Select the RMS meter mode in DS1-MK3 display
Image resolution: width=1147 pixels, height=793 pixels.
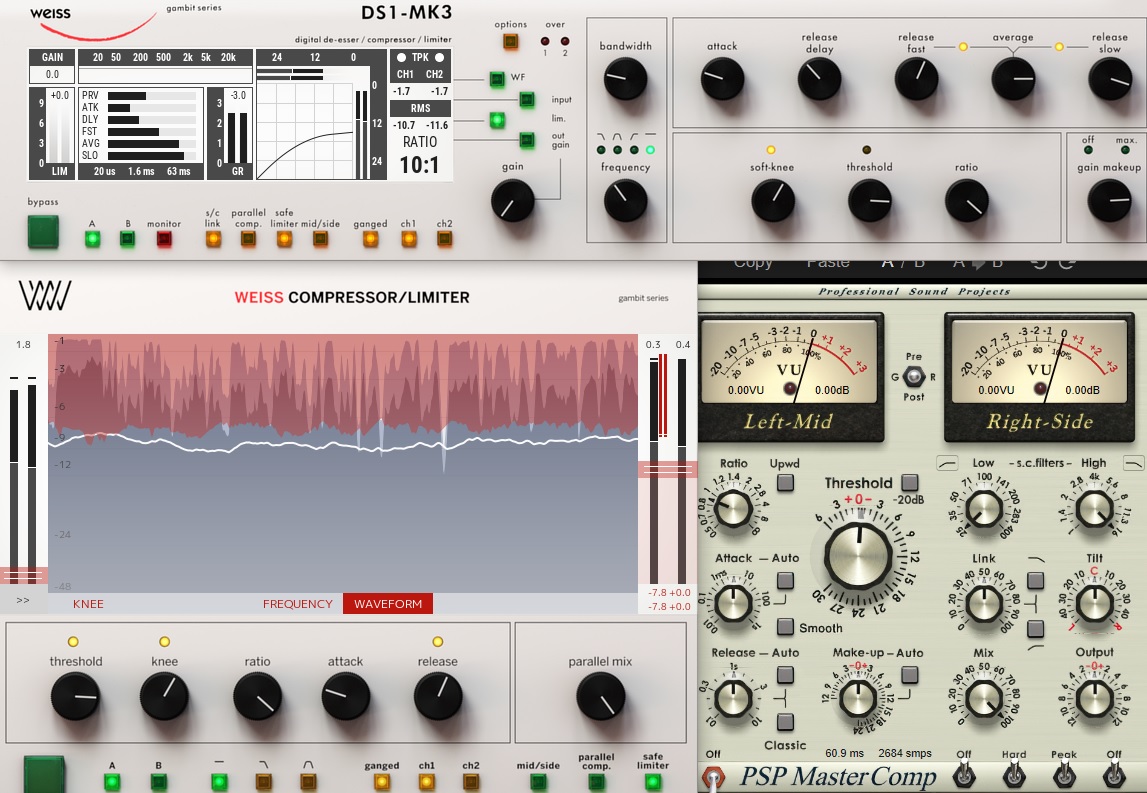(x=421, y=108)
